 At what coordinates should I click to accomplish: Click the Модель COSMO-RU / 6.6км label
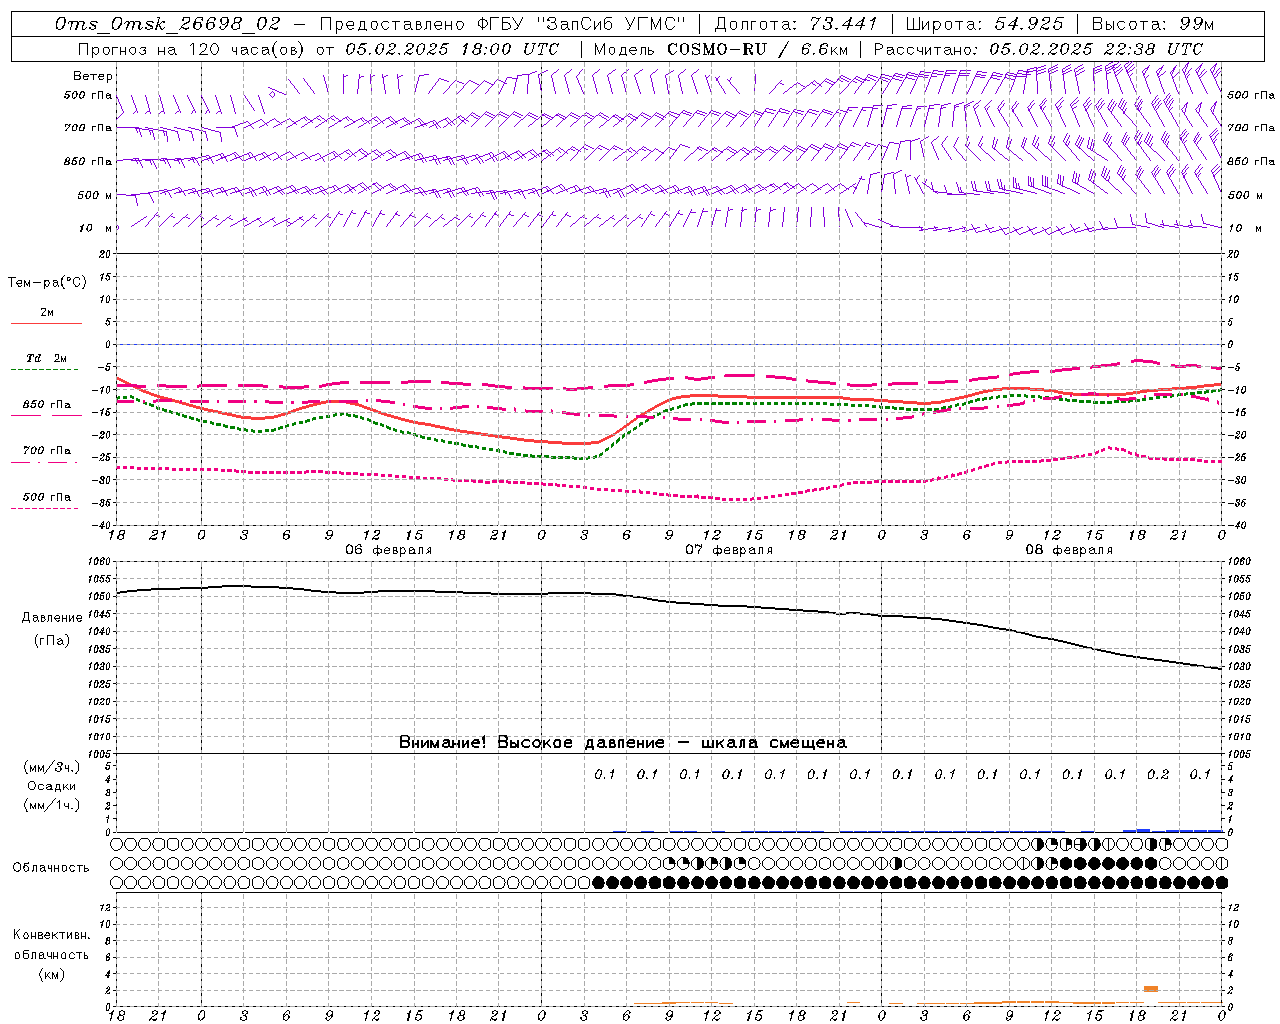pos(720,48)
